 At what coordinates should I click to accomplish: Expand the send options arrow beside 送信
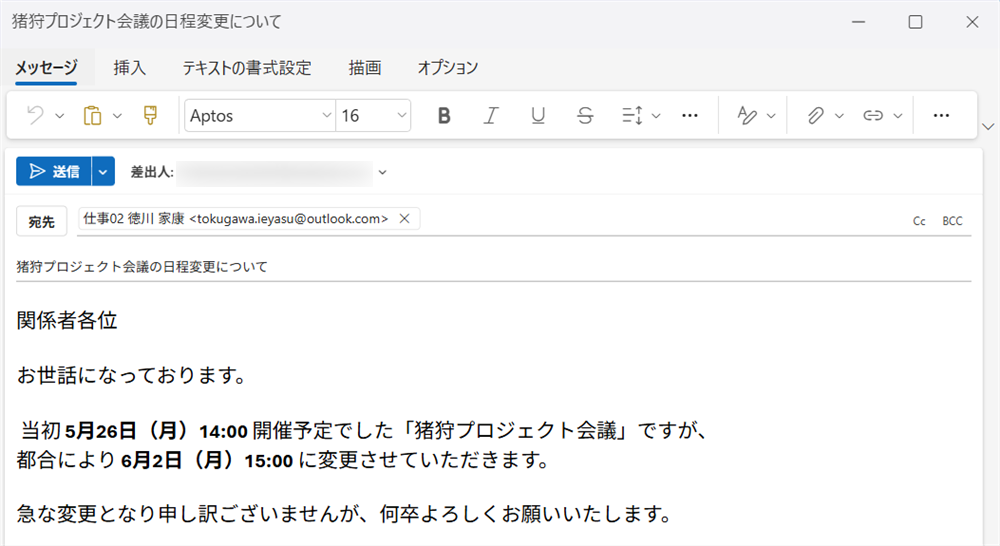pyautogui.click(x=103, y=172)
